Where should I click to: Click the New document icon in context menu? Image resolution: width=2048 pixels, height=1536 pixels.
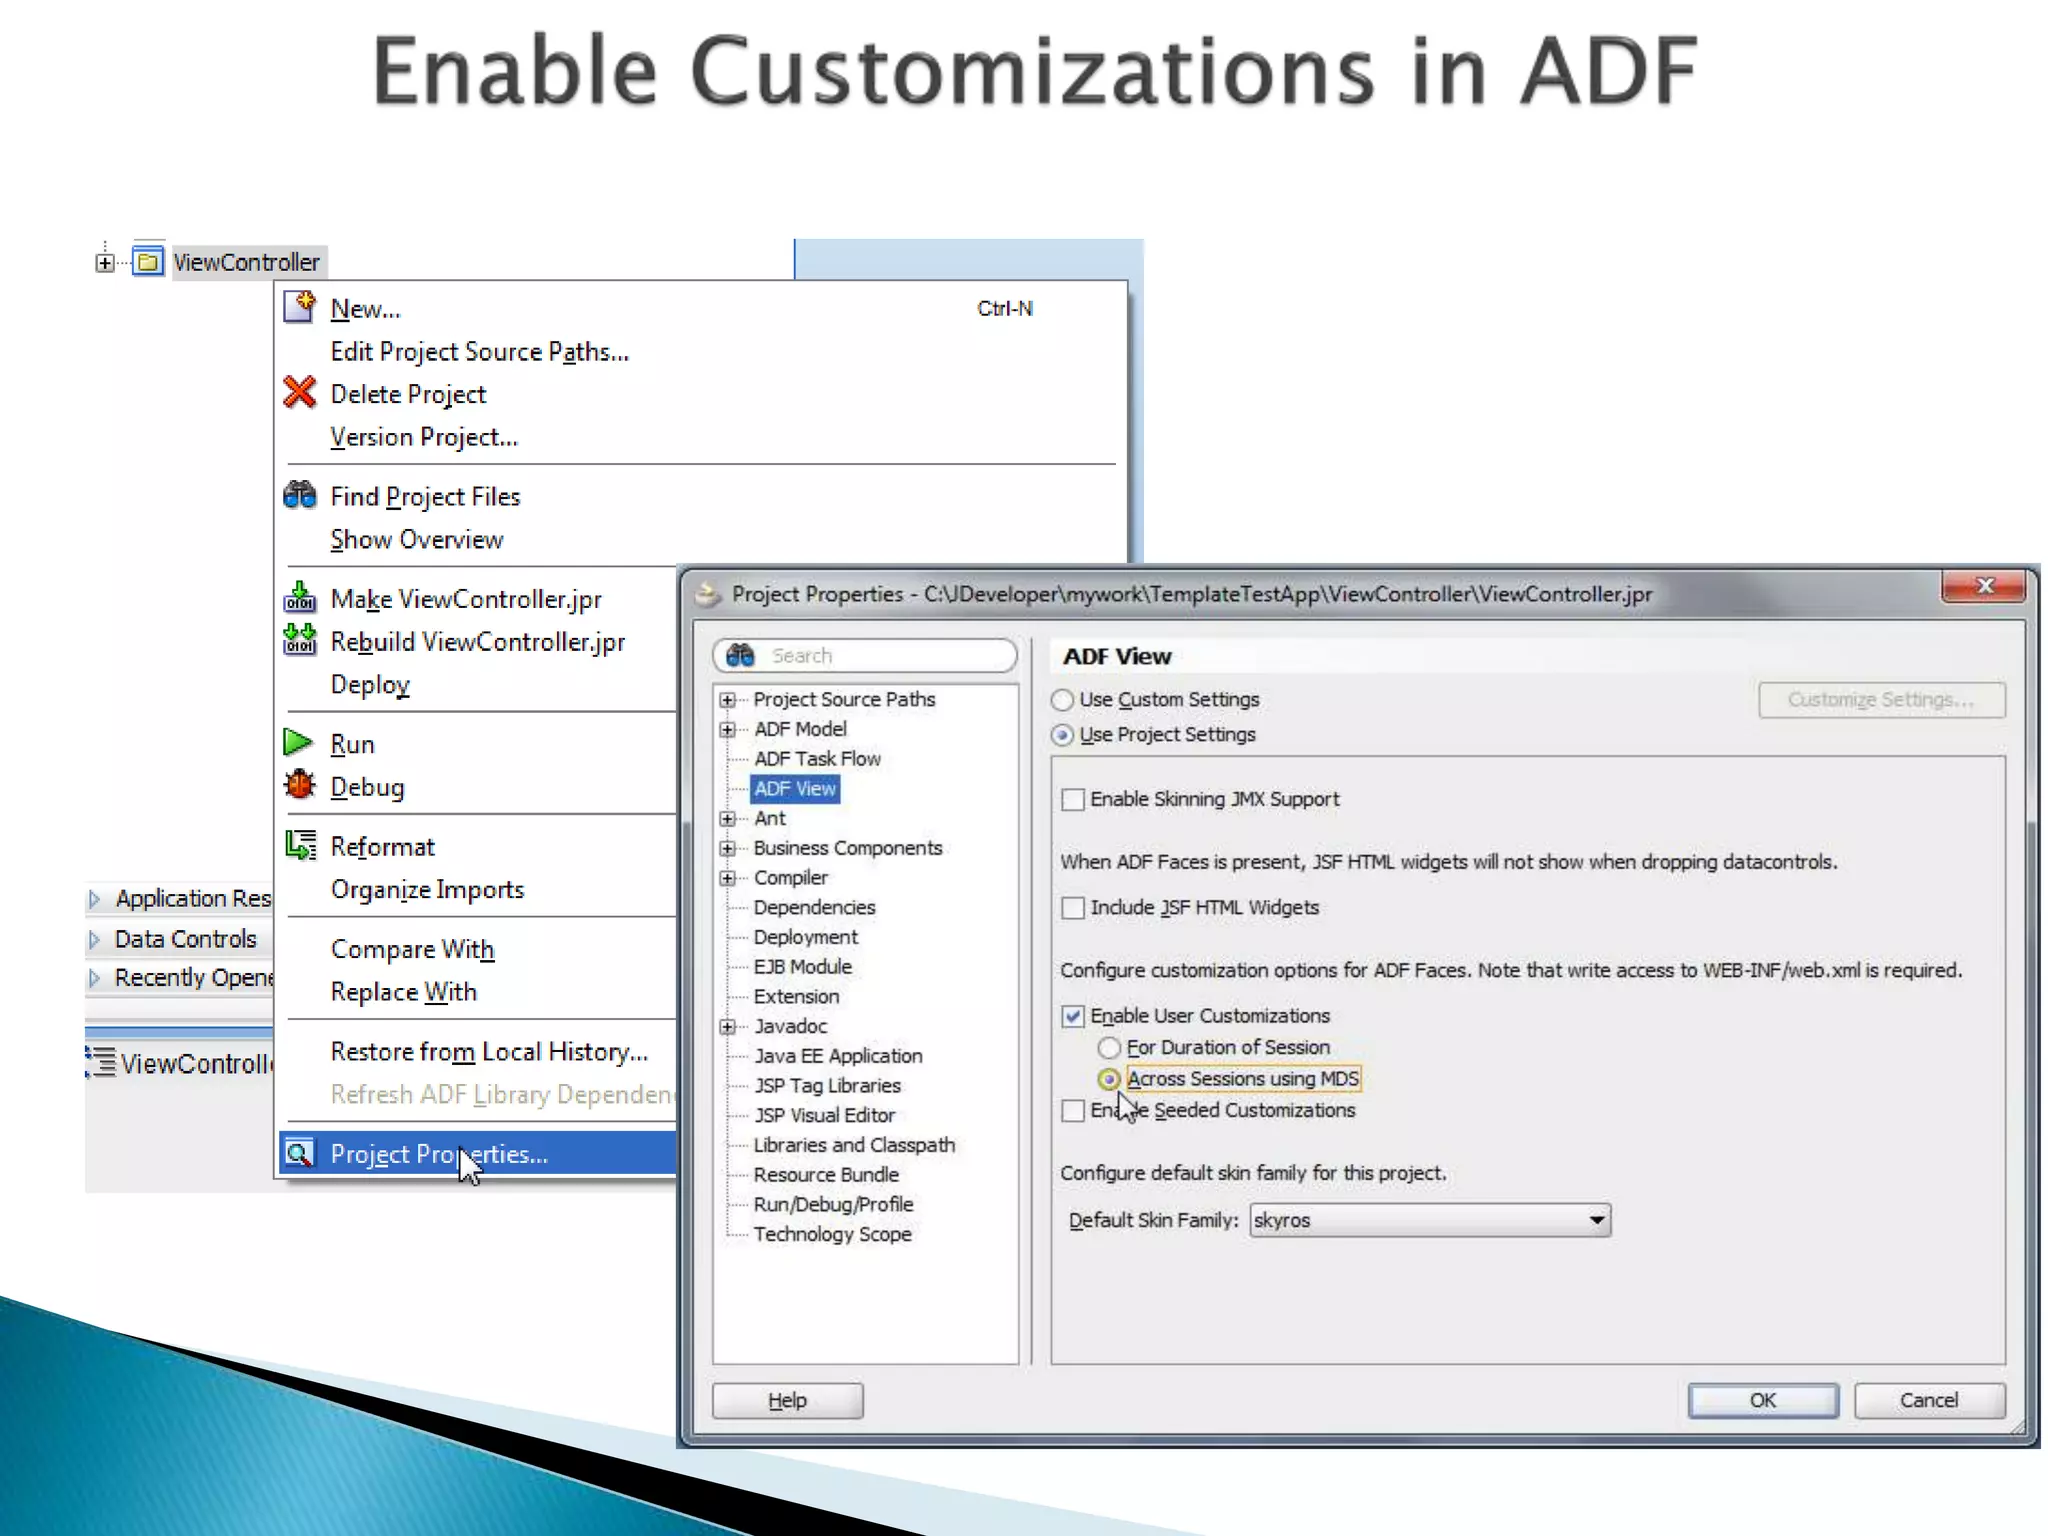click(300, 307)
